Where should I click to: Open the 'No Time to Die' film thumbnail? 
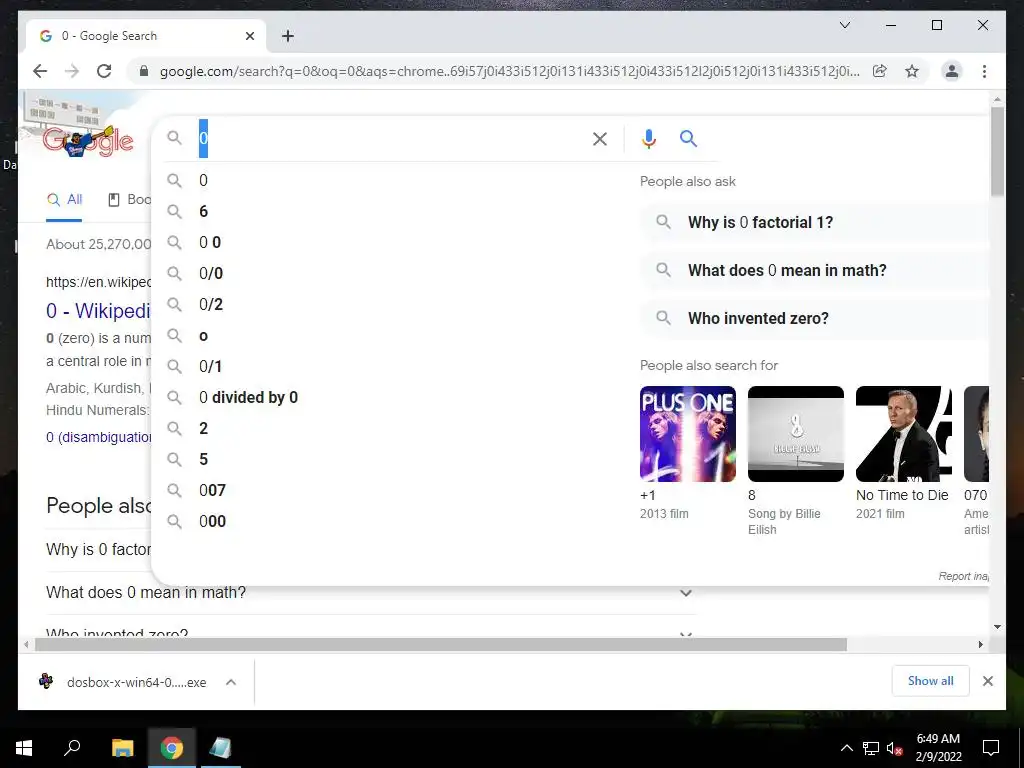(904, 434)
